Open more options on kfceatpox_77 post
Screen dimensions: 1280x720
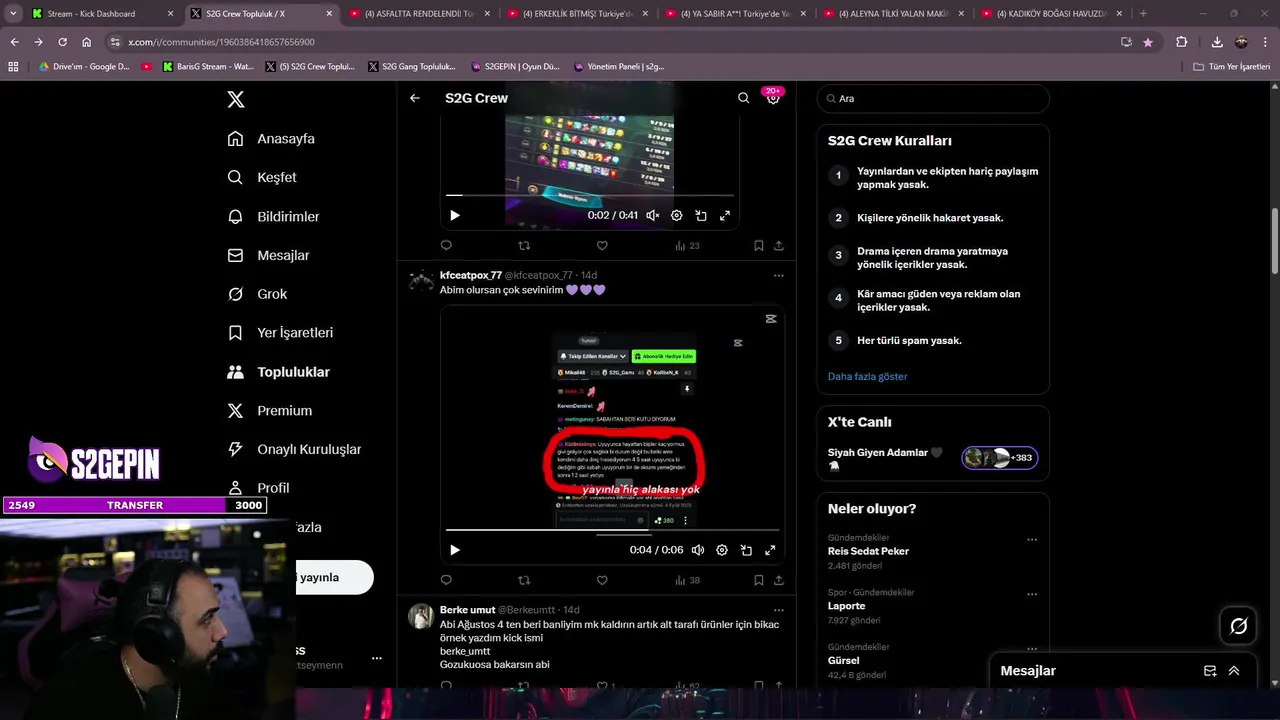point(779,275)
